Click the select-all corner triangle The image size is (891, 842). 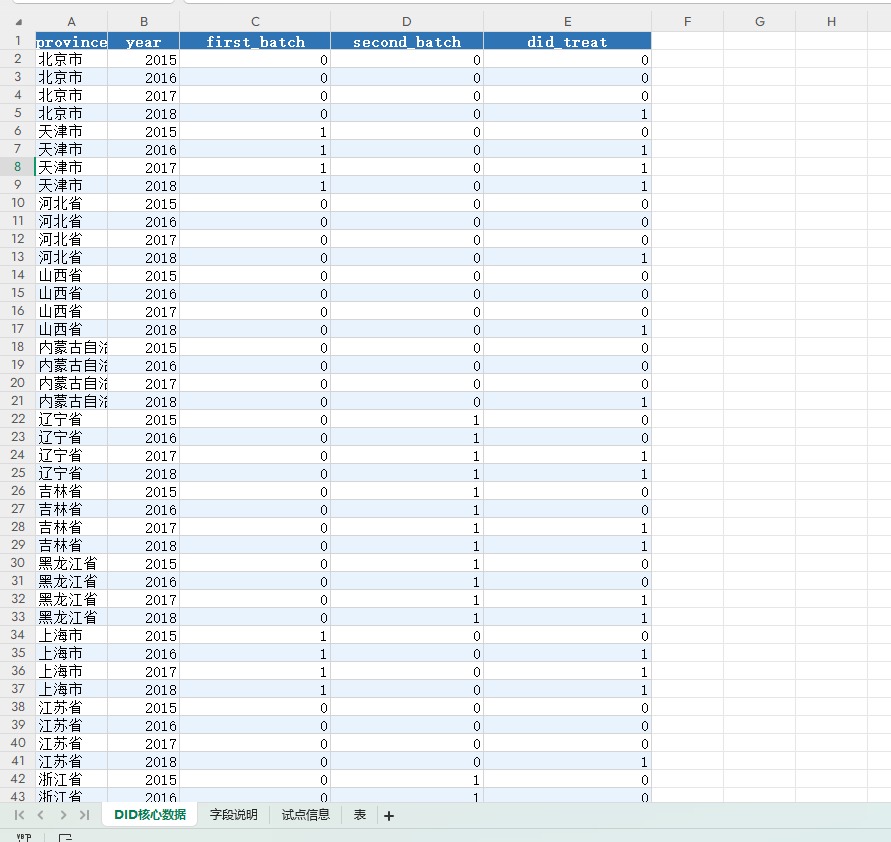pyautogui.click(x=19, y=22)
